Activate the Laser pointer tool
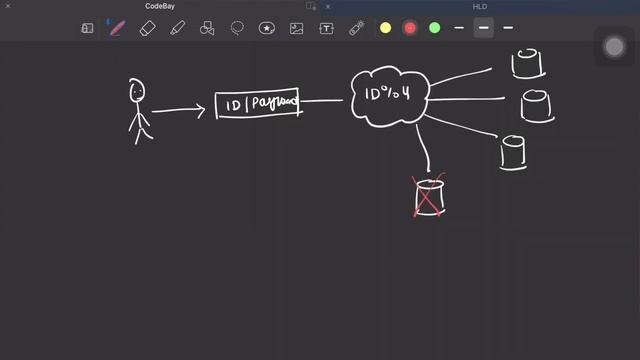 coord(356,28)
